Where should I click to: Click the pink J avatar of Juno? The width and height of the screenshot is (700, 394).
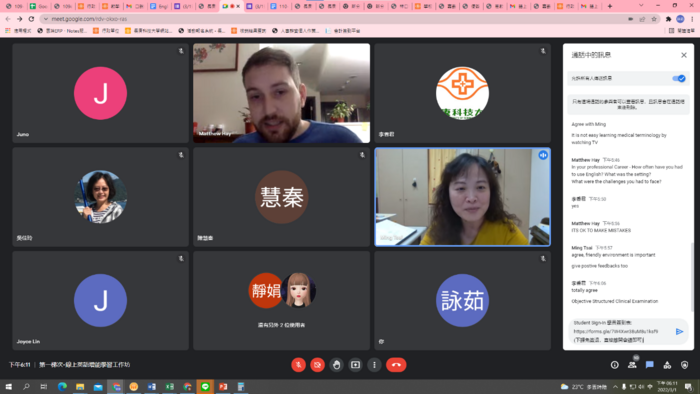pyautogui.click(x=100, y=93)
